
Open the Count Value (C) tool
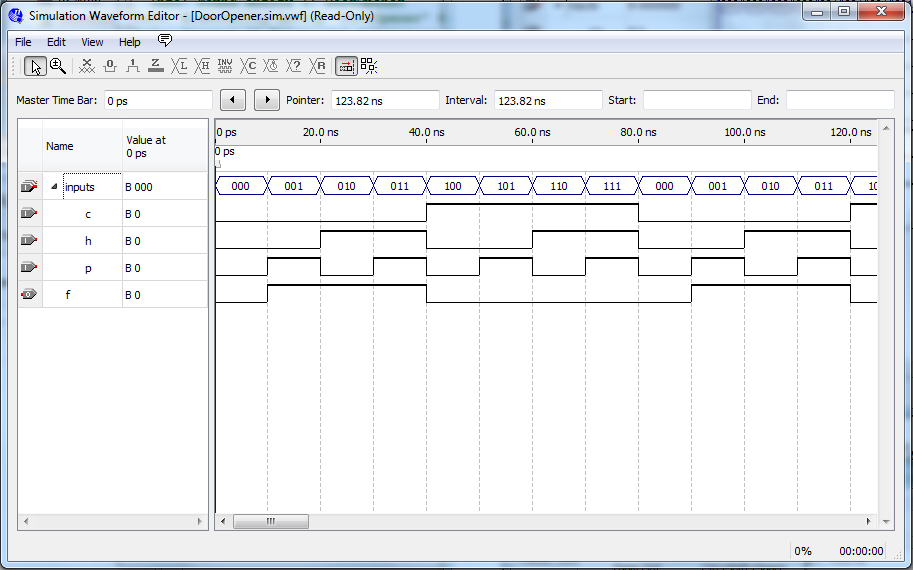coord(248,66)
